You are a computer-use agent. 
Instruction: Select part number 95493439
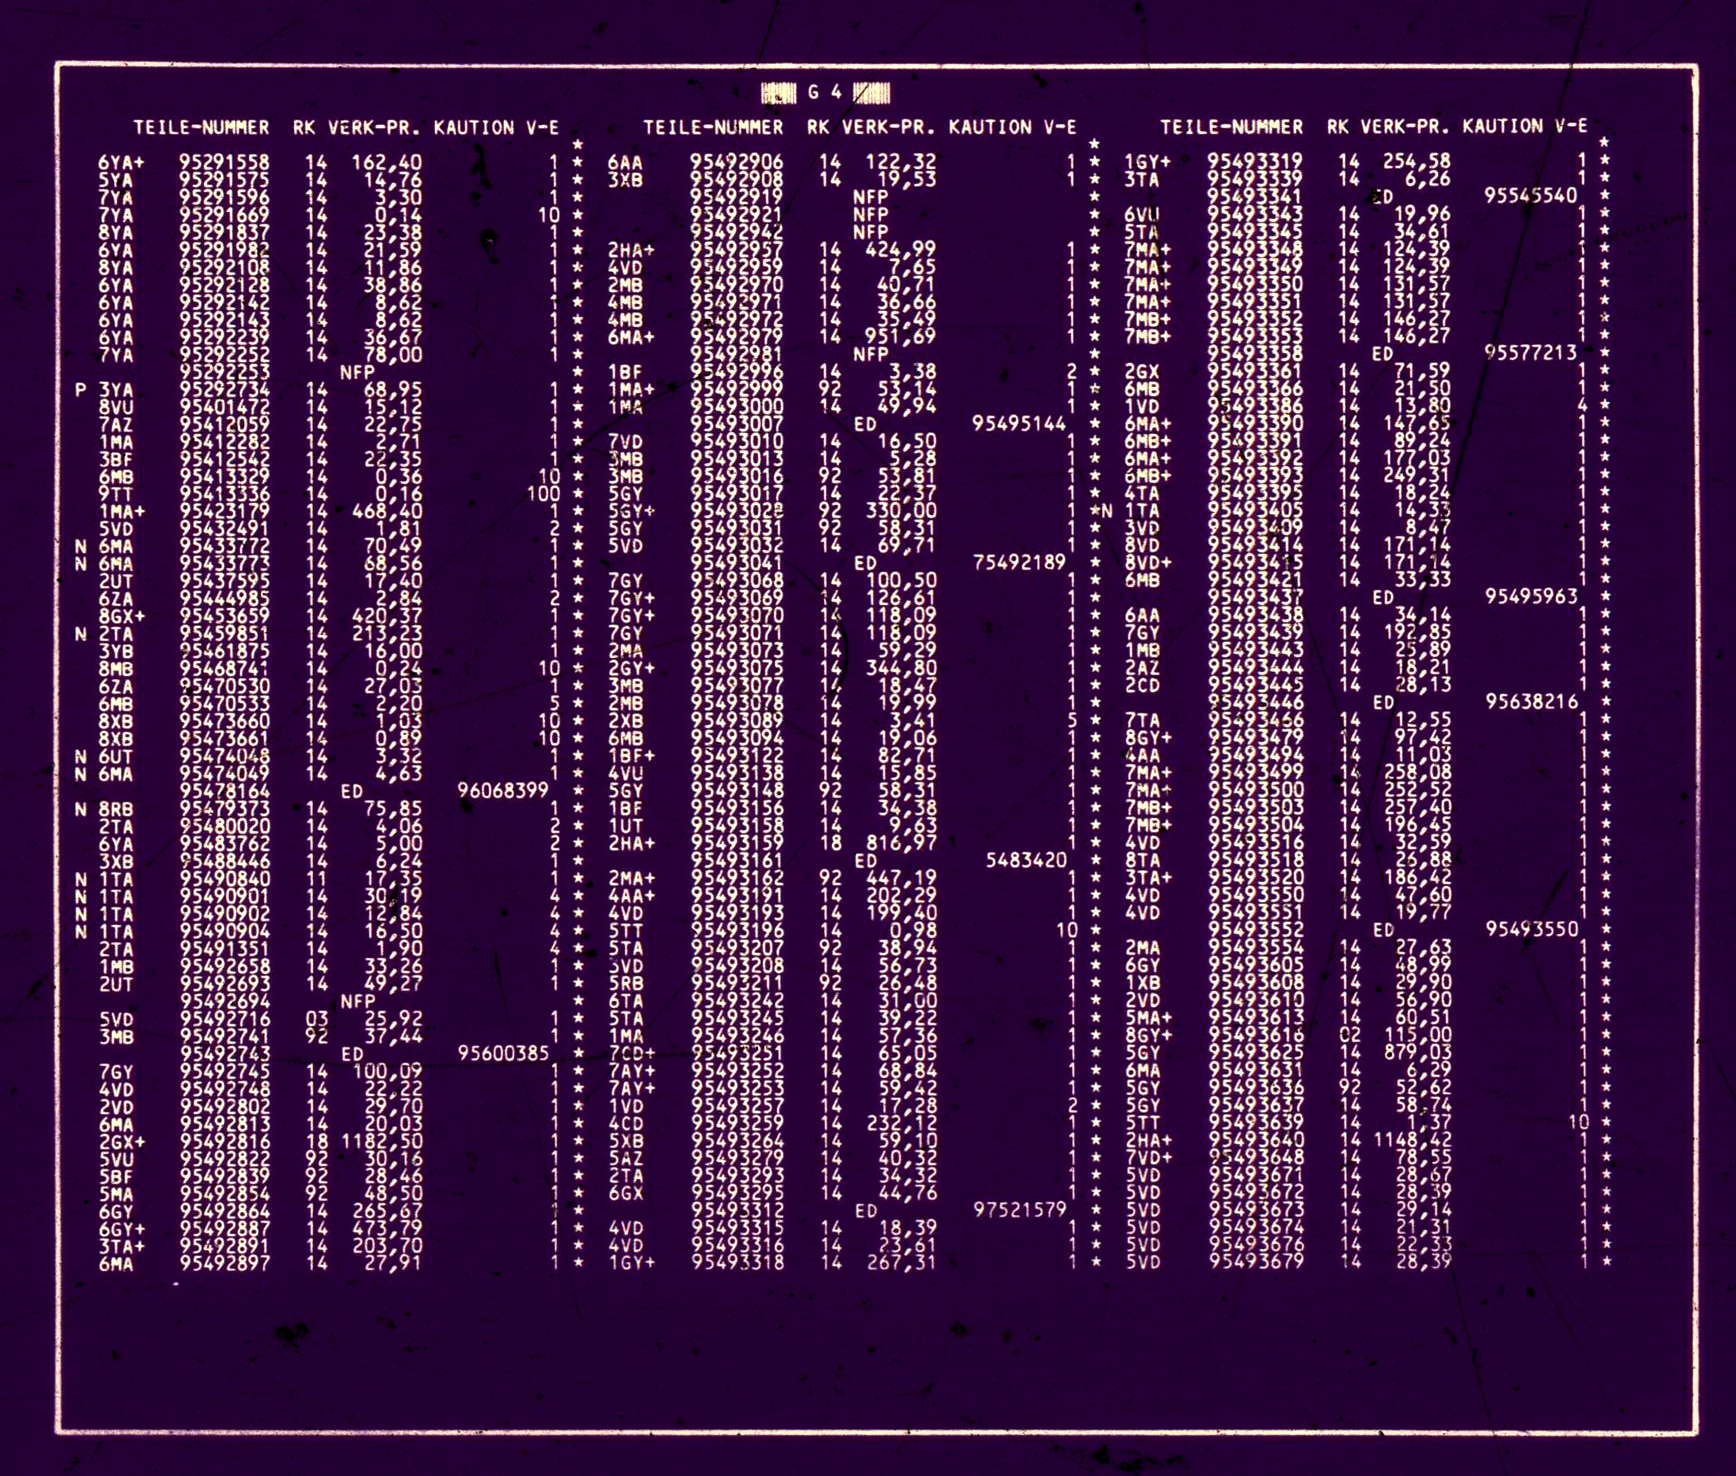coord(1254,633)
